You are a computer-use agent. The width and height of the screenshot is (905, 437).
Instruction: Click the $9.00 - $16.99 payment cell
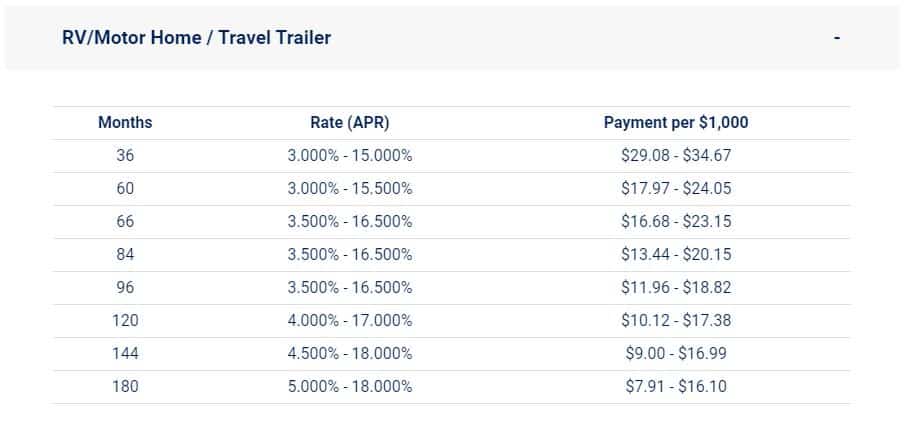click(x=676, y=353)
